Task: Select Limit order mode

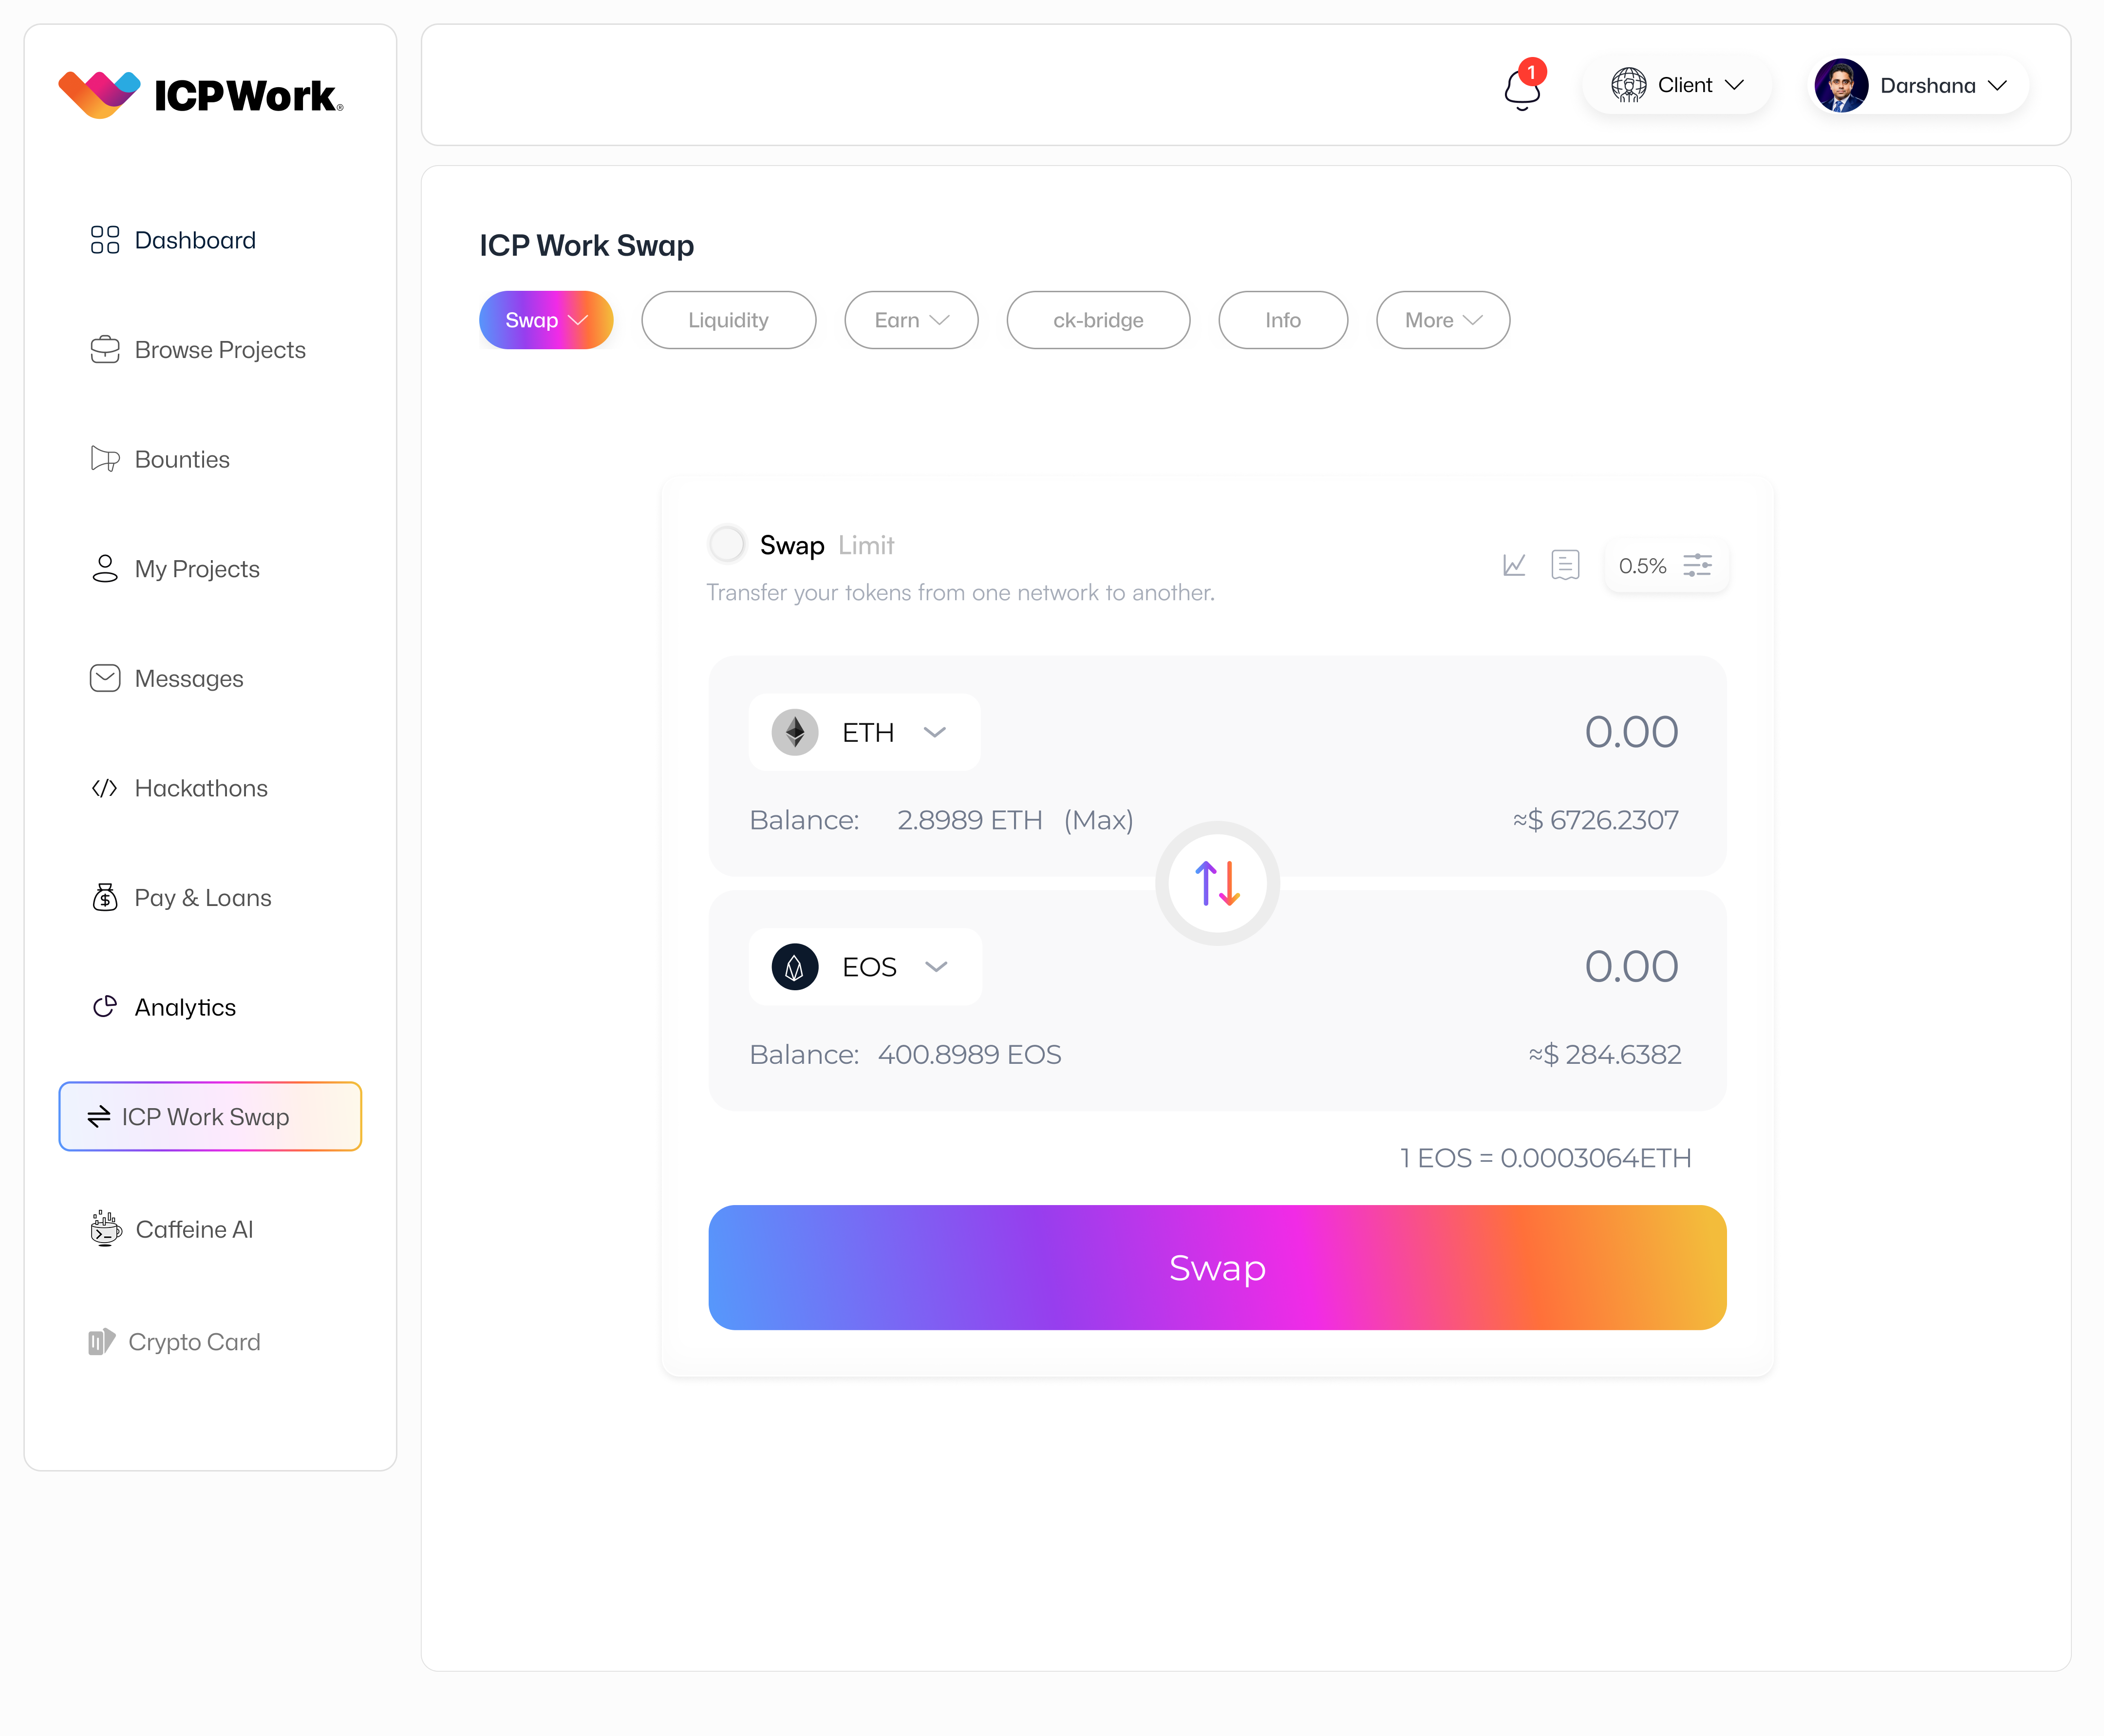Action: tap(866, 545)
